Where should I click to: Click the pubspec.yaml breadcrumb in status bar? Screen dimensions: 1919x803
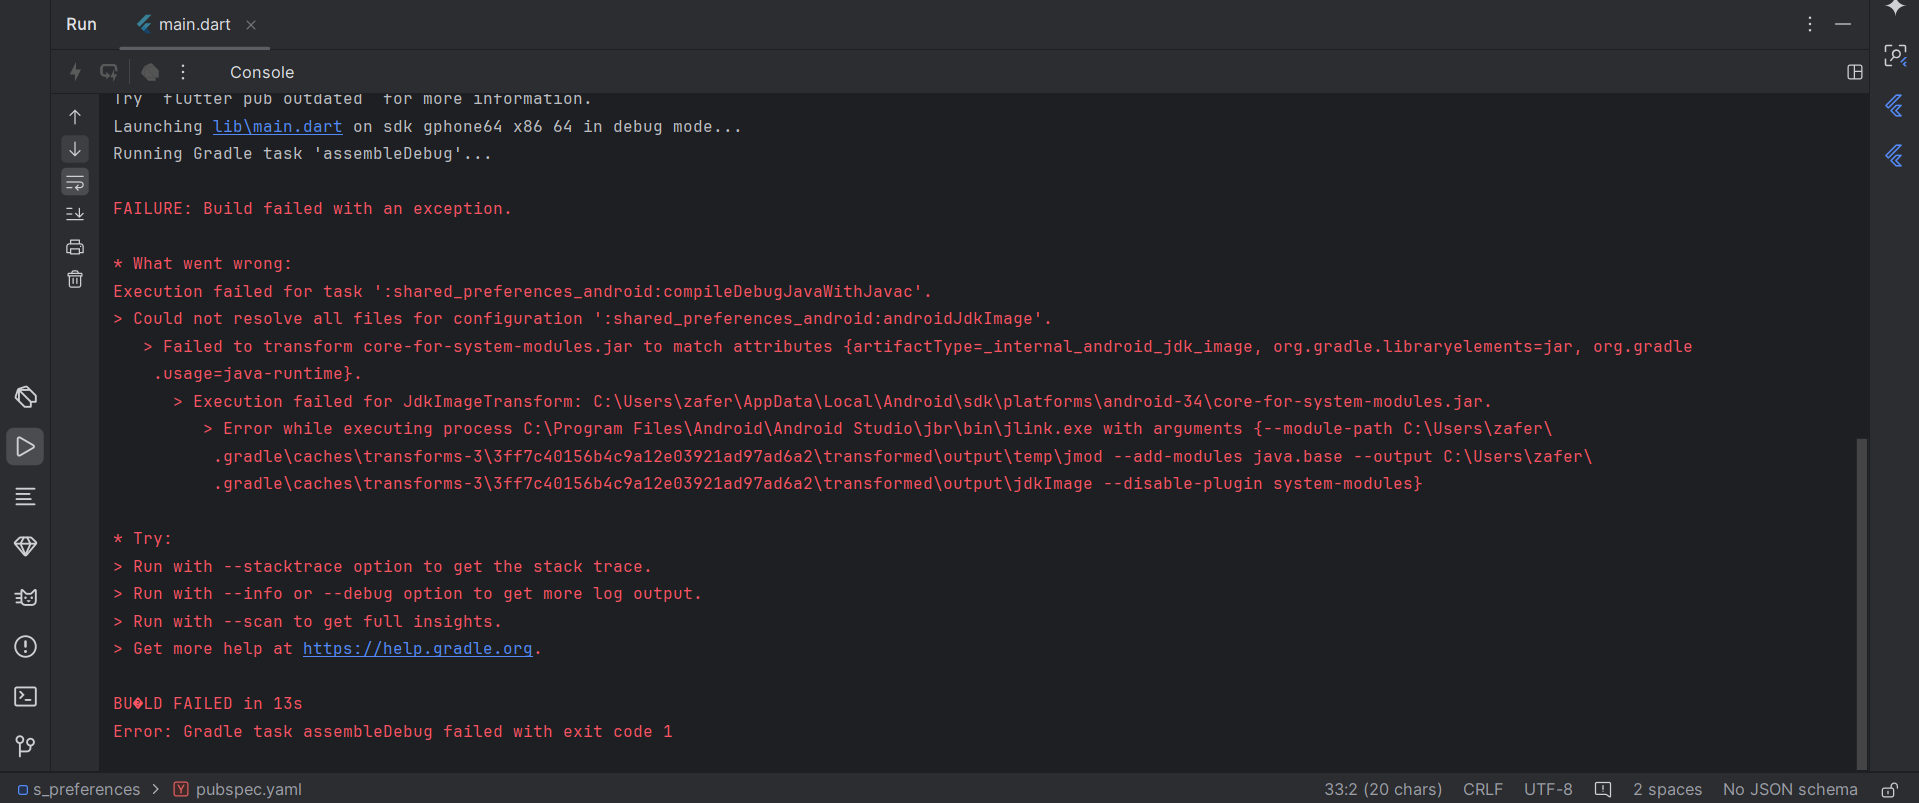coord(238,789)
